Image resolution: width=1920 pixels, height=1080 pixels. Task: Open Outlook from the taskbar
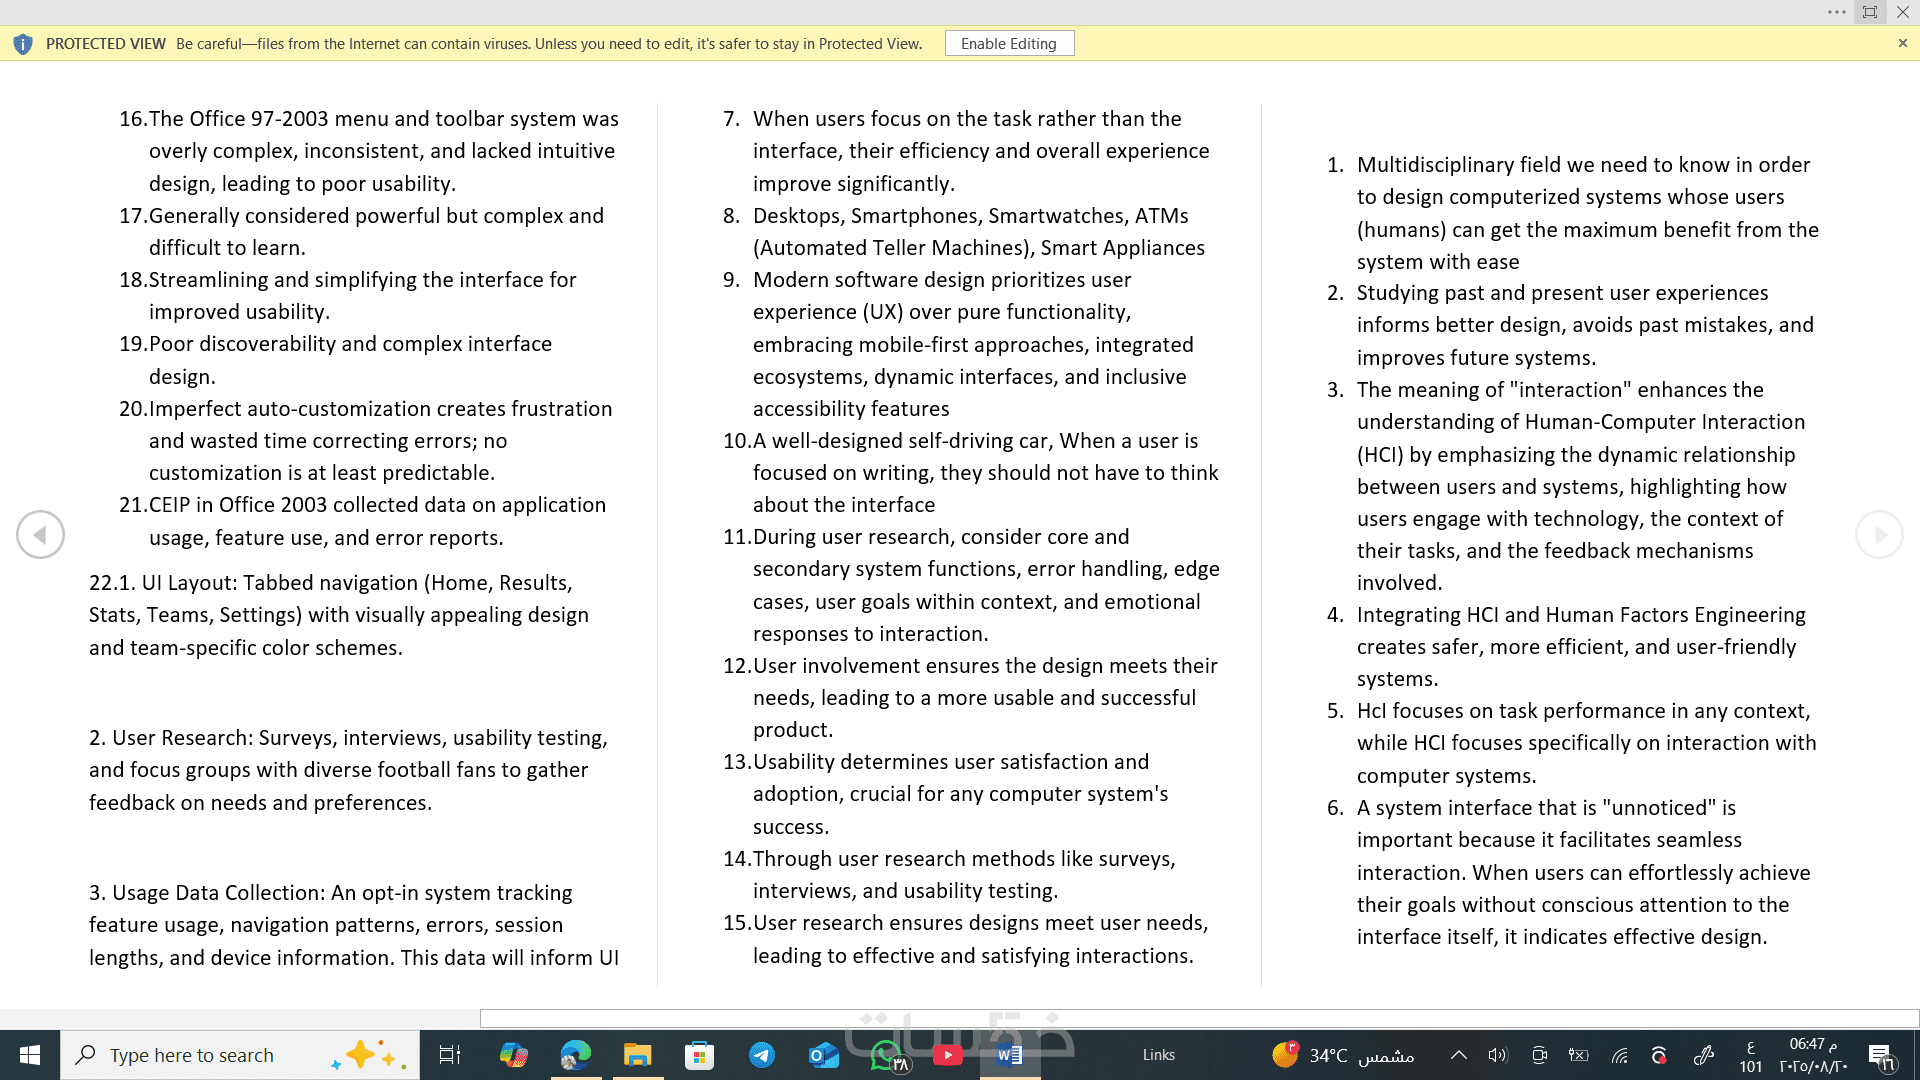tap(823, 1055)
